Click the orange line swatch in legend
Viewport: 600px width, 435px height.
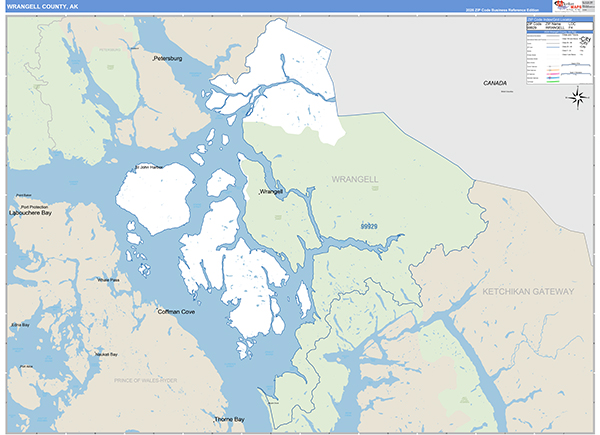[x=553, y=70]
